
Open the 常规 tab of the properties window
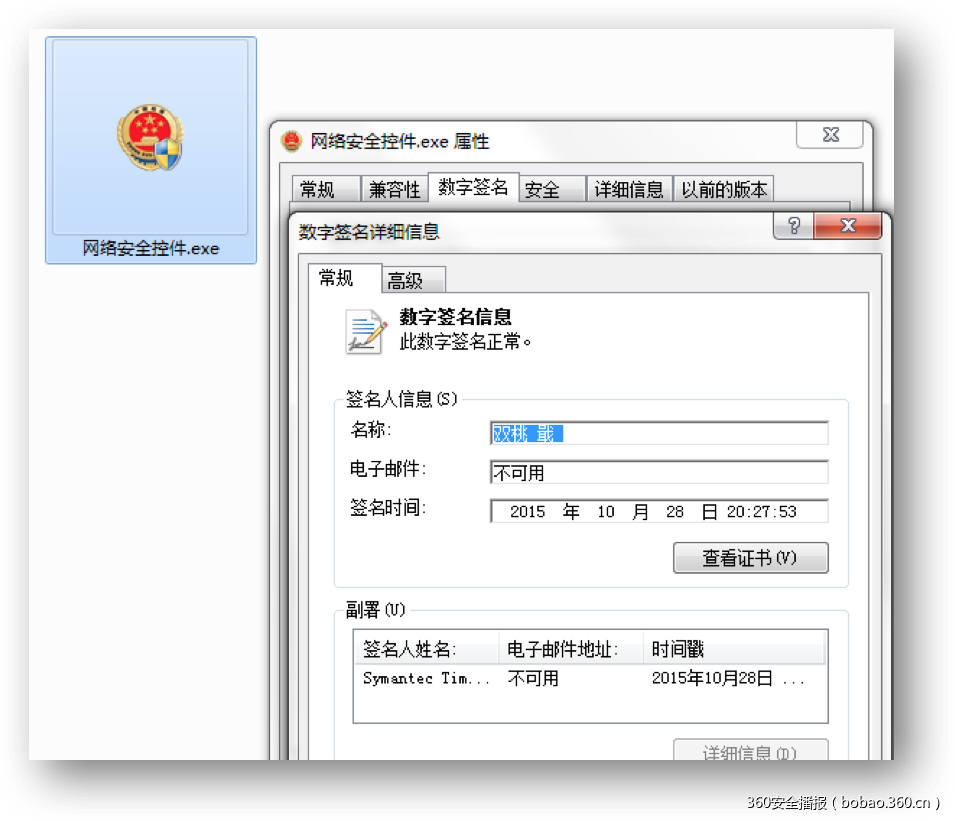(x=324, y=188)
